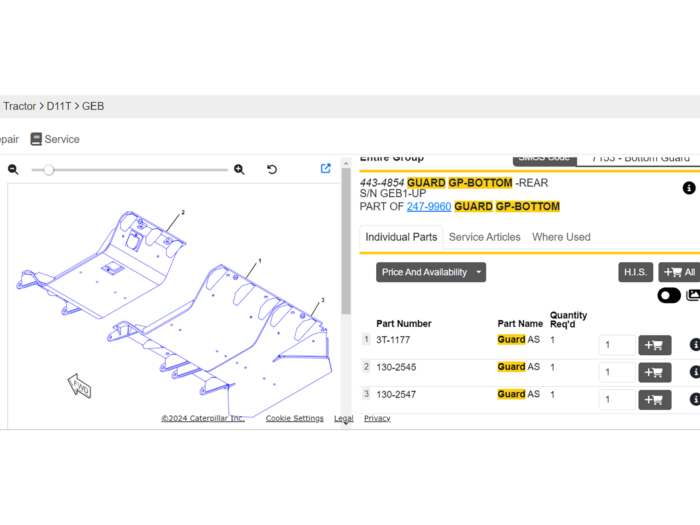This screenshot has height=525, width=700.
Task: Click the Quantity Req'd column header
Action: click(x=568, y=320)
